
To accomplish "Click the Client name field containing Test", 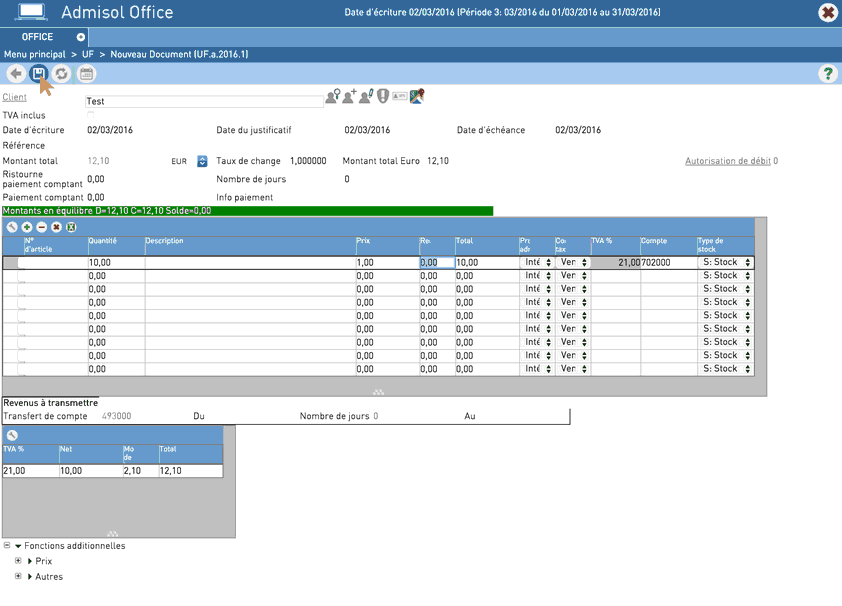I will click(204, 101).
